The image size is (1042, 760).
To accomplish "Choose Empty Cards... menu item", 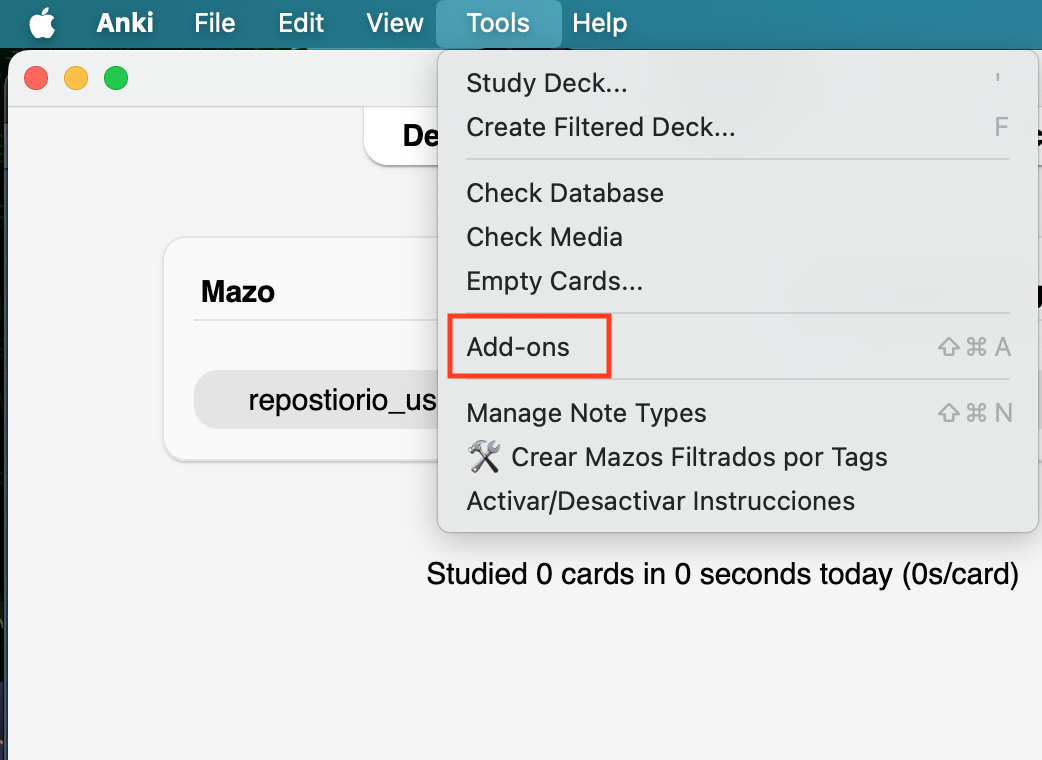I will tap(555, 281).
